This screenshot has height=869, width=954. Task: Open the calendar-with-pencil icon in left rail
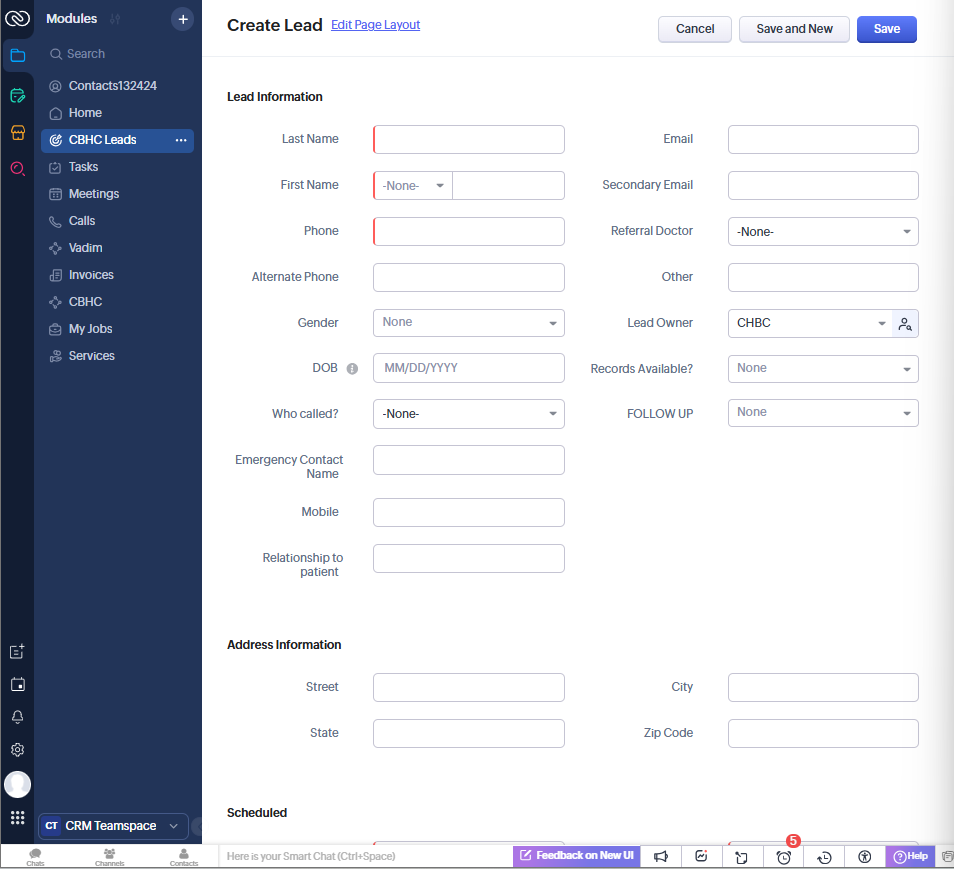(18, 95)
